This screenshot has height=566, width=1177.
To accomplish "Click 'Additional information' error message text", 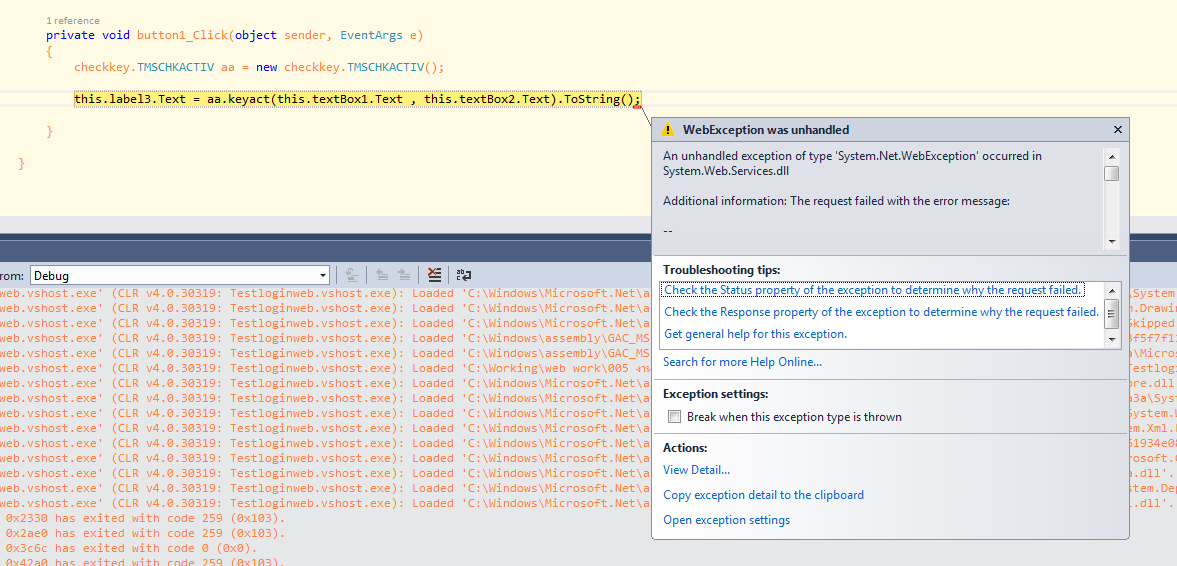I will (836, 201).
